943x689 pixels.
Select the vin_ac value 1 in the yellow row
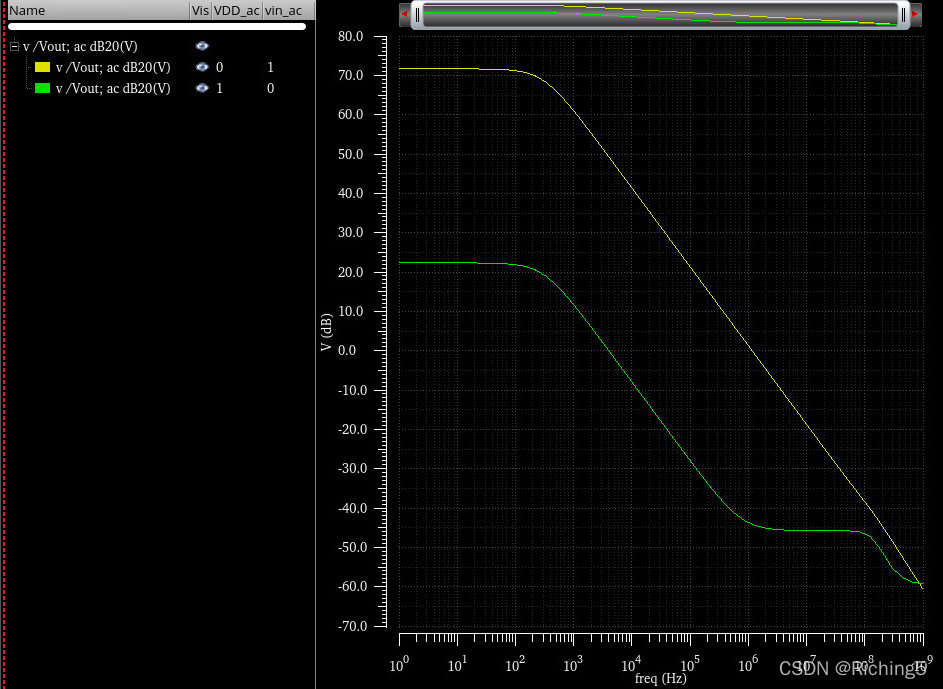coord(271,67)
